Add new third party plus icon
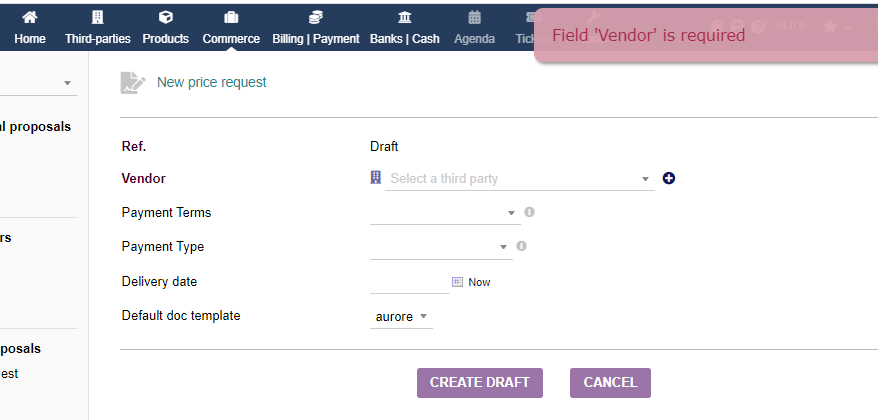The width and height of the screenshot is (878, 420). click(x=669, y=178)
